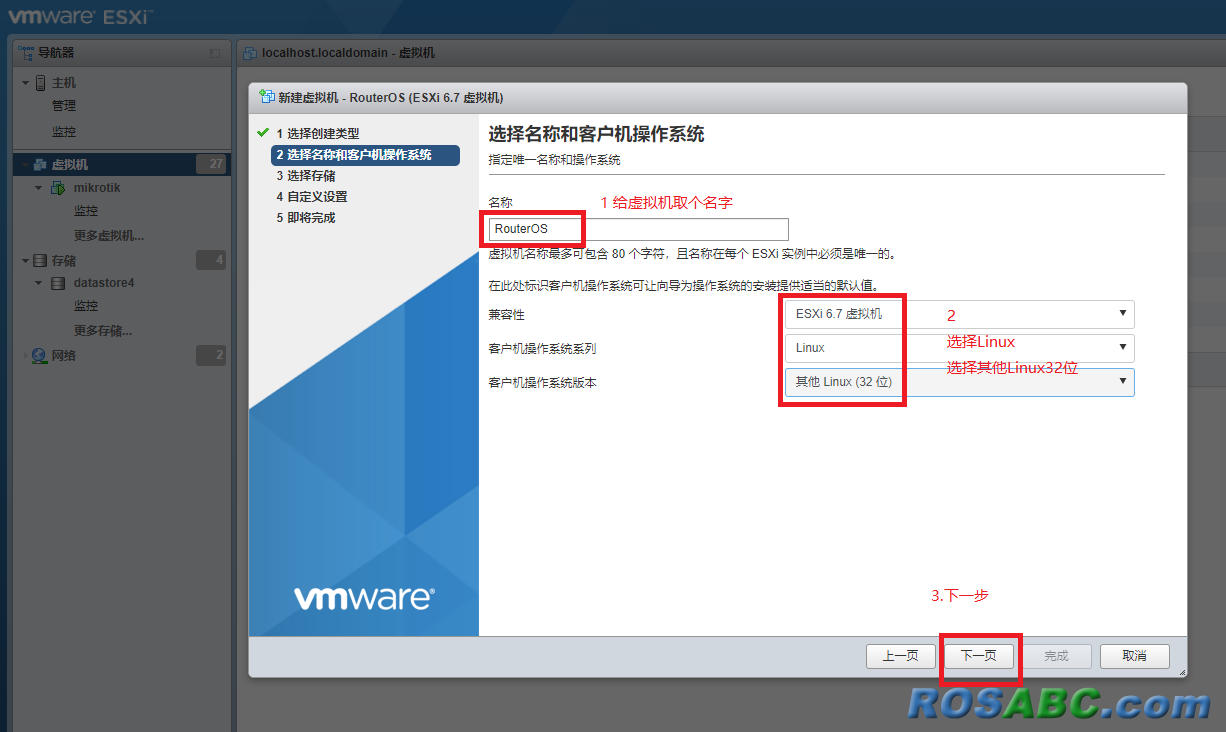Click the icon beside localhost.localdomain title

tap(250, 52)
